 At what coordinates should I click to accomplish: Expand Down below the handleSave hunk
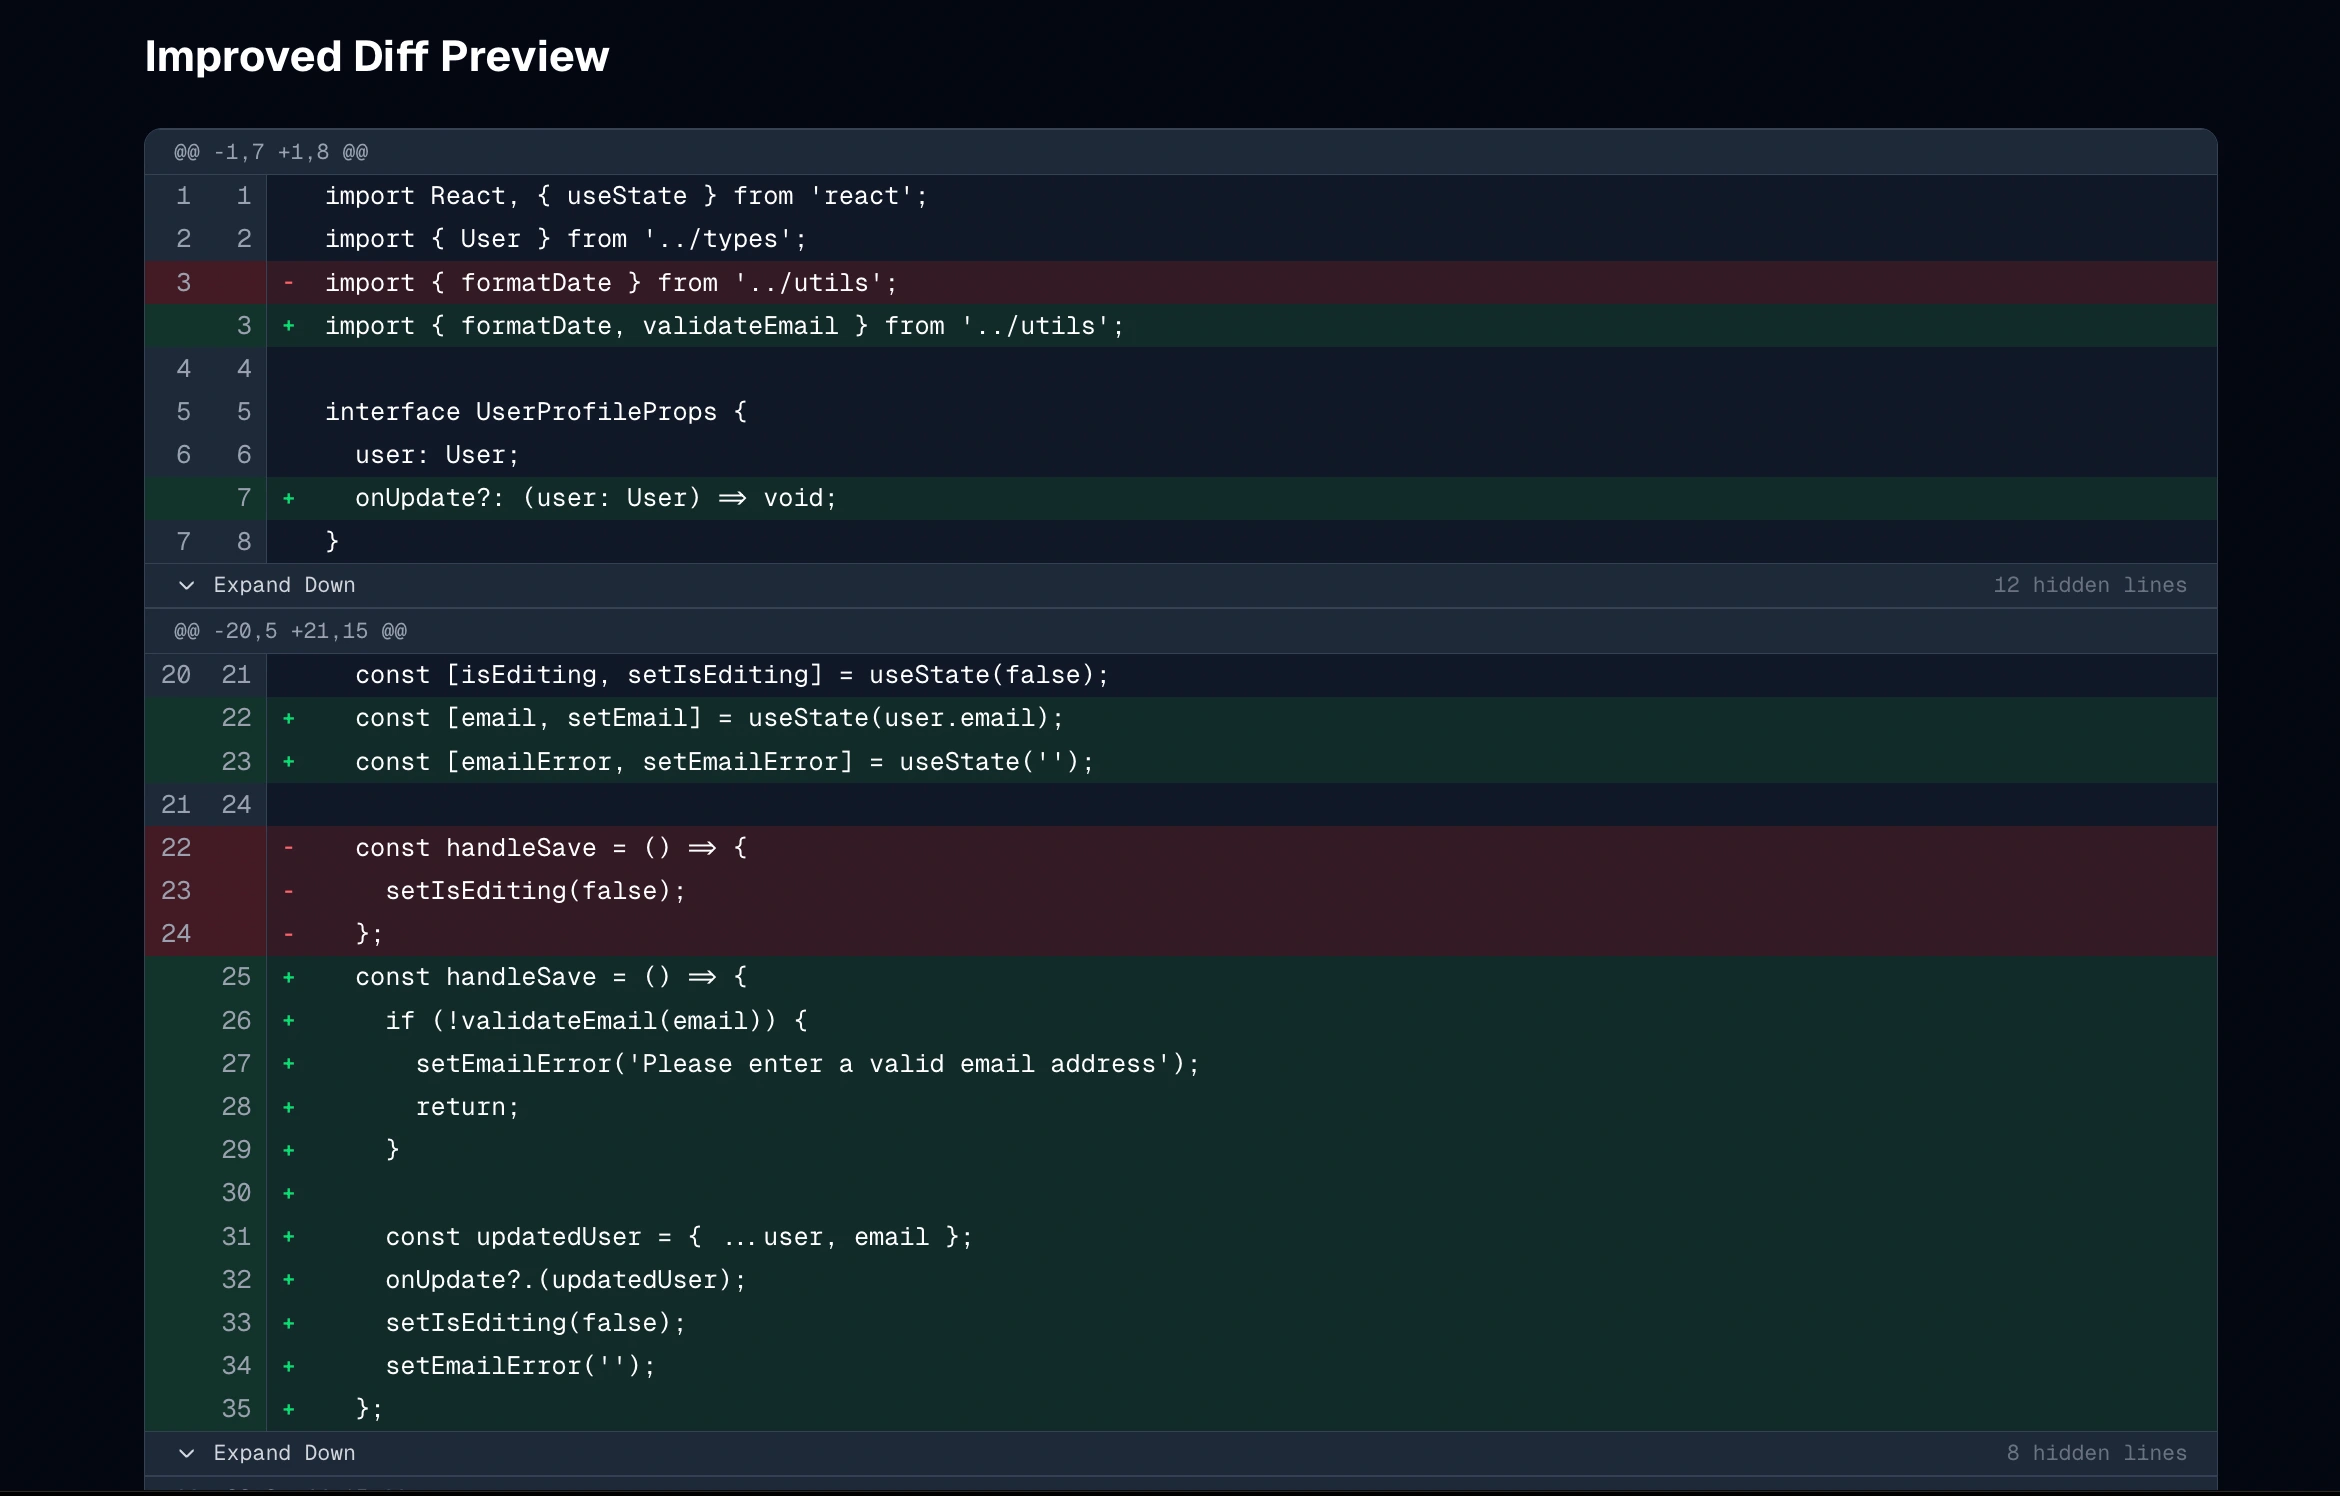click(284, 1454)
